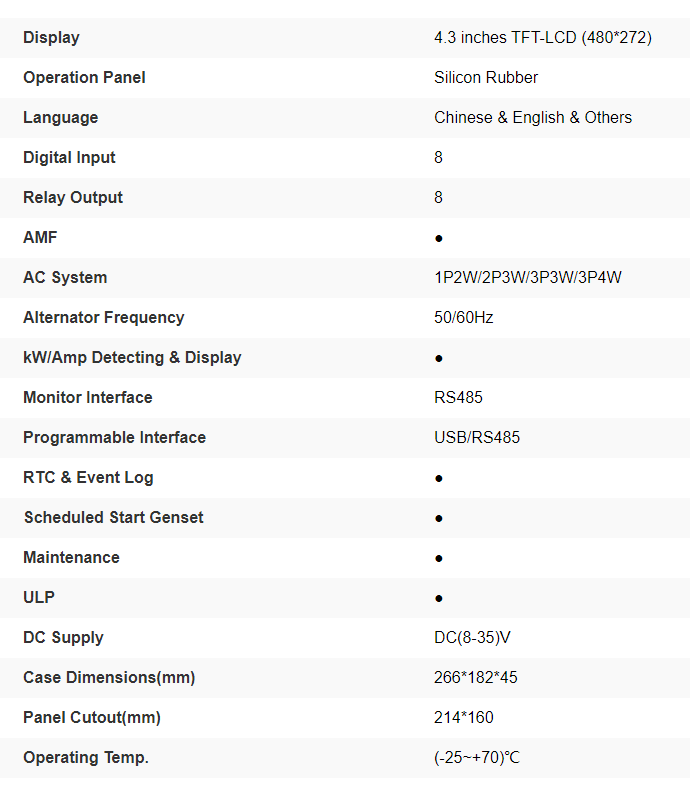This screenshot has width=690, height=787.
Task: Click the DC(8-35)V supply value
Action: (x=473, y=638)
